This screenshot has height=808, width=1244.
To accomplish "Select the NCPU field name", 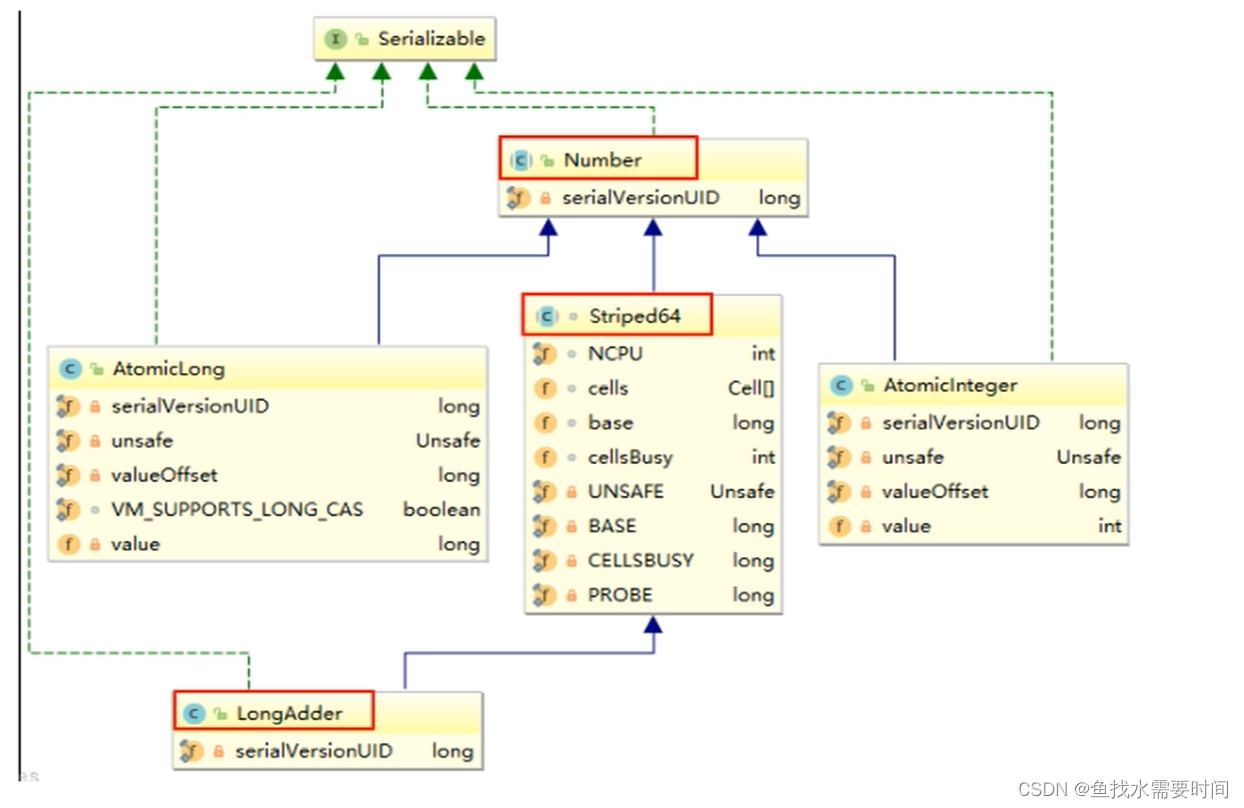I will point(615,354).
